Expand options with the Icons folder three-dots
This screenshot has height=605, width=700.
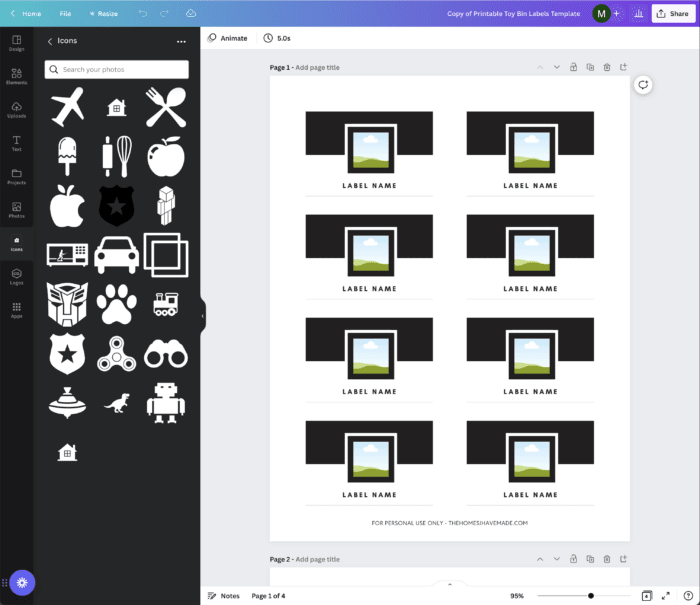click(x=181, y=41)
